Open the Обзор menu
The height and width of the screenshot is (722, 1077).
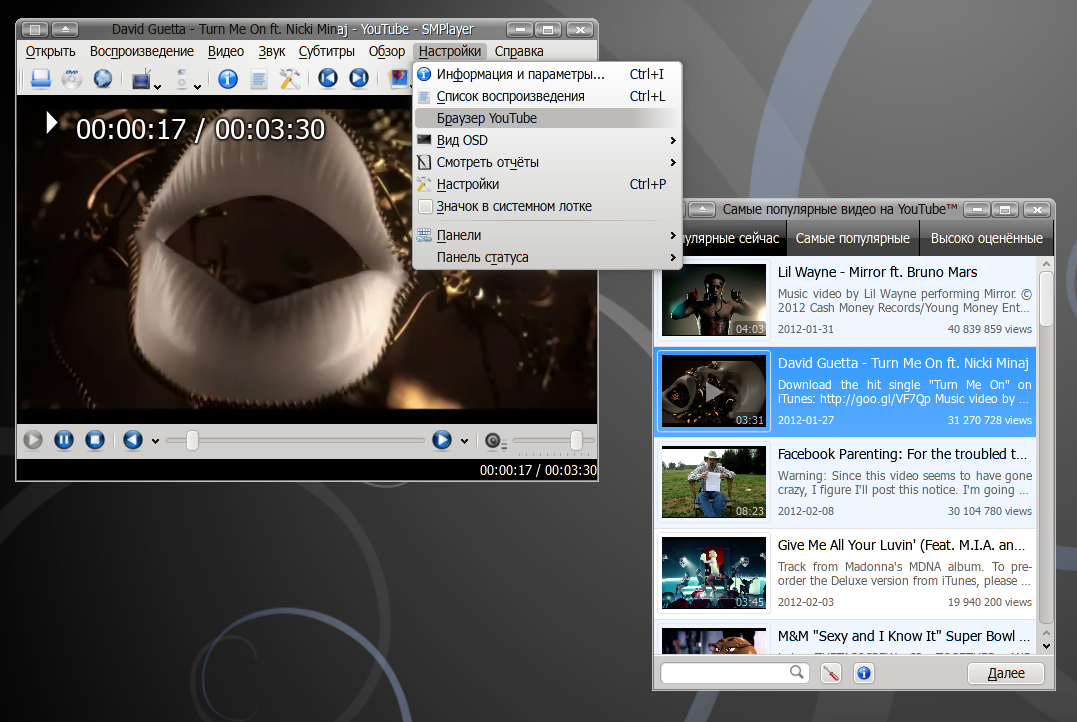(387, 52)
